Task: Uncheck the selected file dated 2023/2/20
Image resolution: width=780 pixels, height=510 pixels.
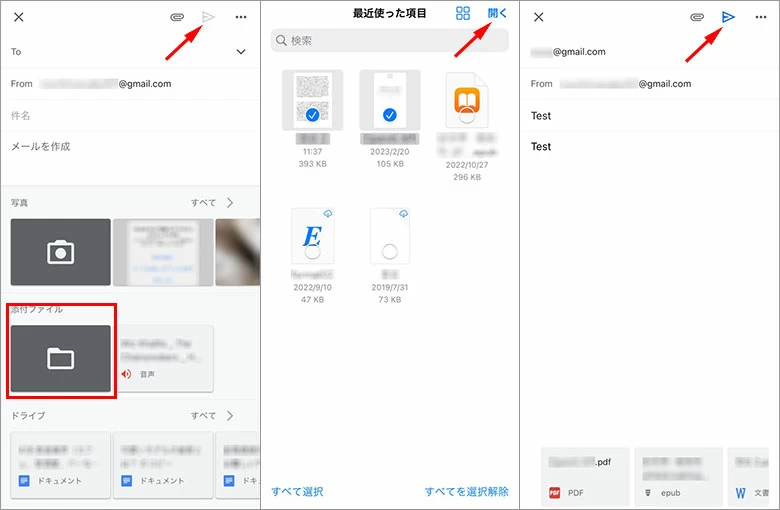Action: 390,101
